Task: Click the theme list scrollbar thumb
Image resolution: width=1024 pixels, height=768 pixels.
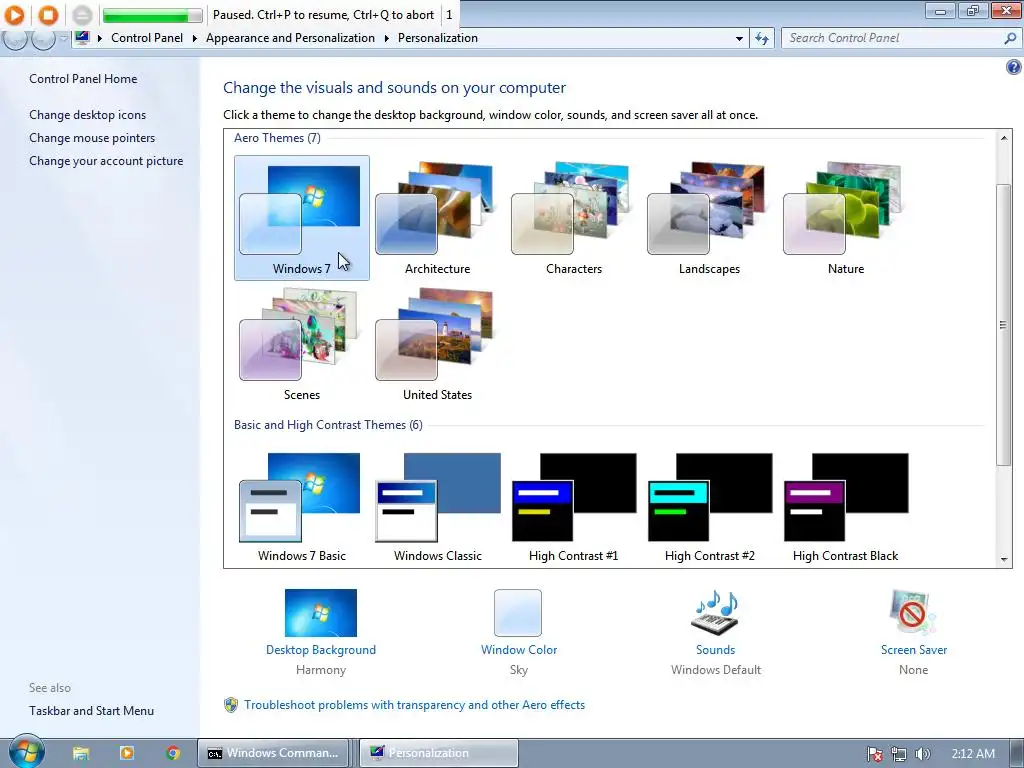Action: 1004,325
